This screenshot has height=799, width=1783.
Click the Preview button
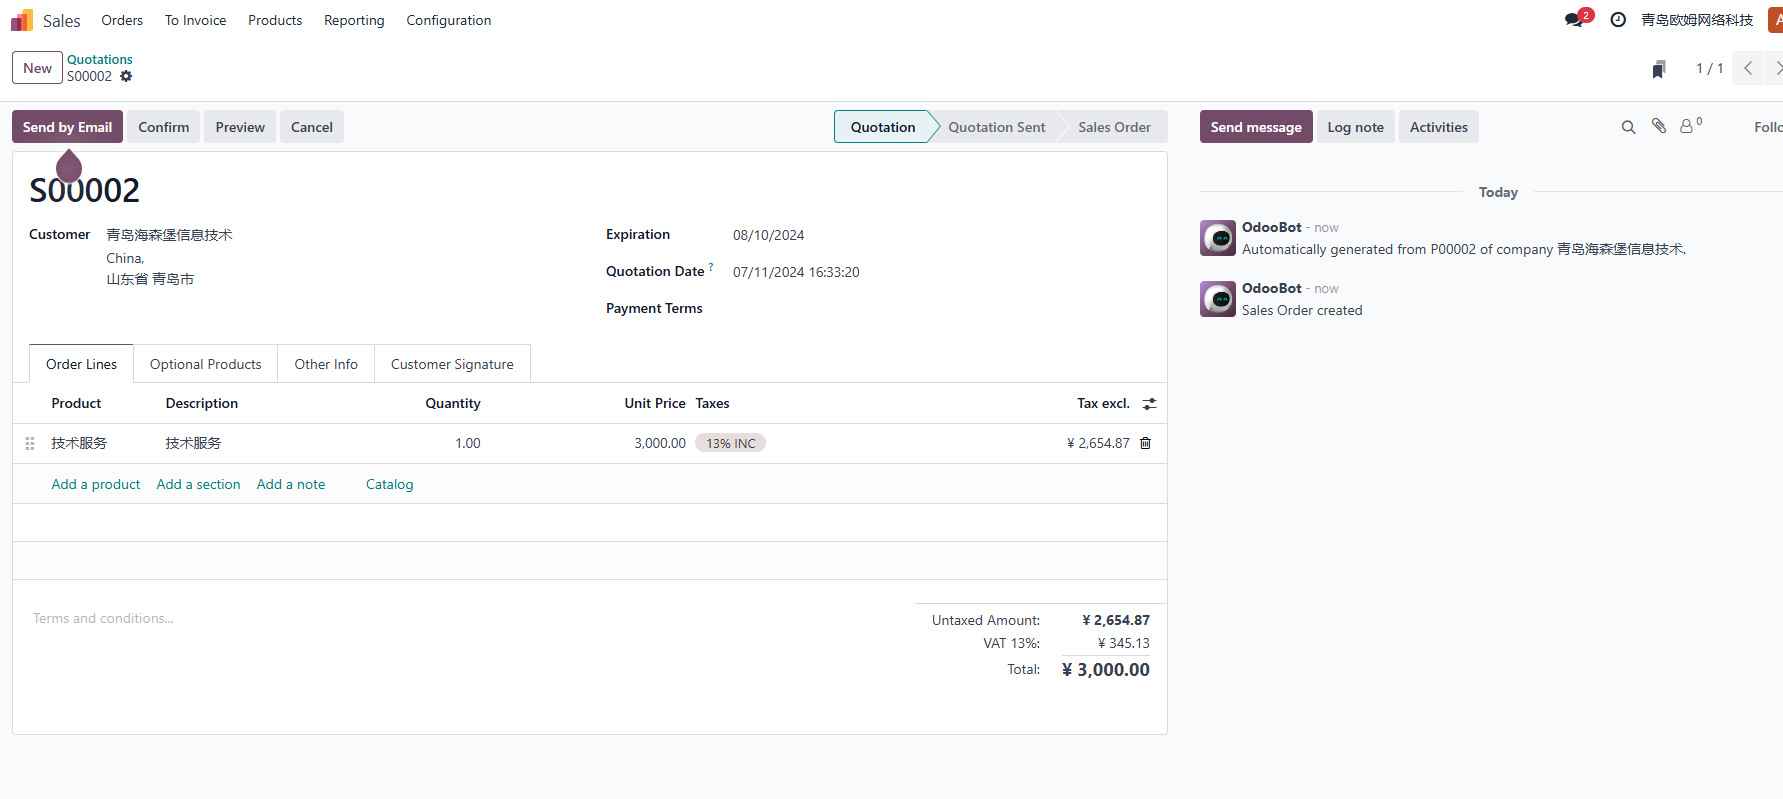(x=240, y=127)
